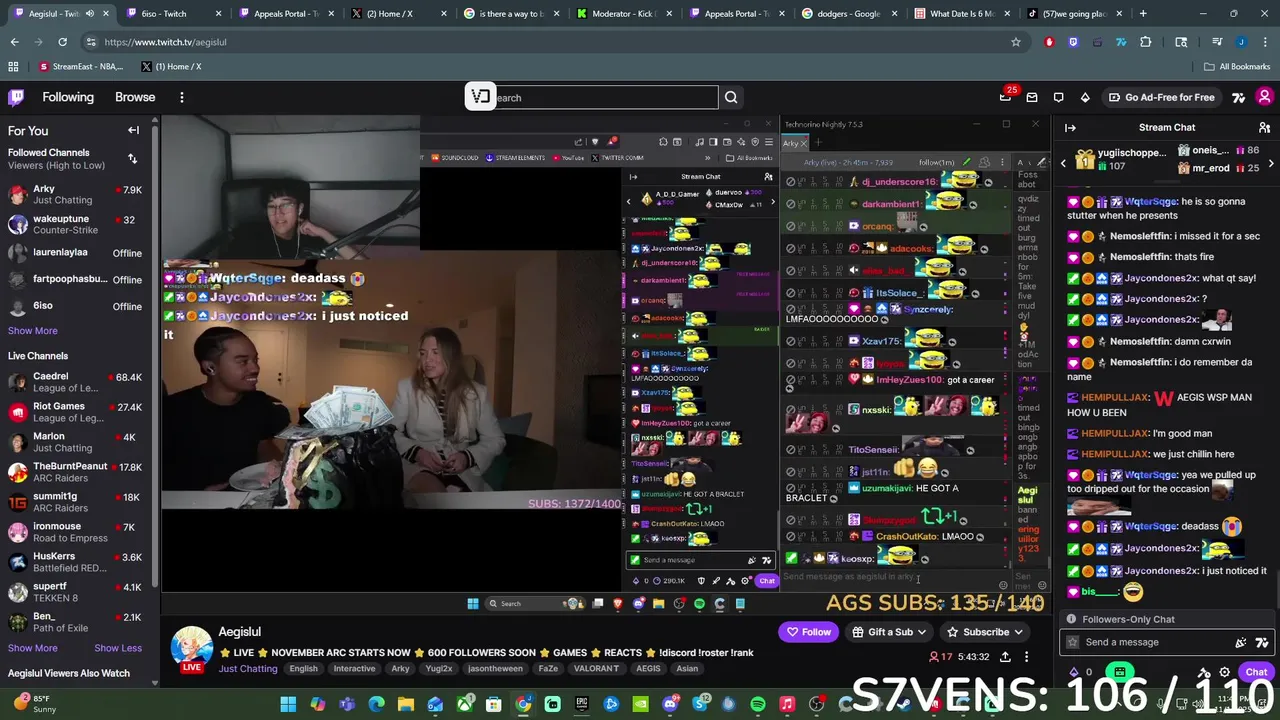
Task: Open the Whispers speech bubble icon
Action: 1058,97
